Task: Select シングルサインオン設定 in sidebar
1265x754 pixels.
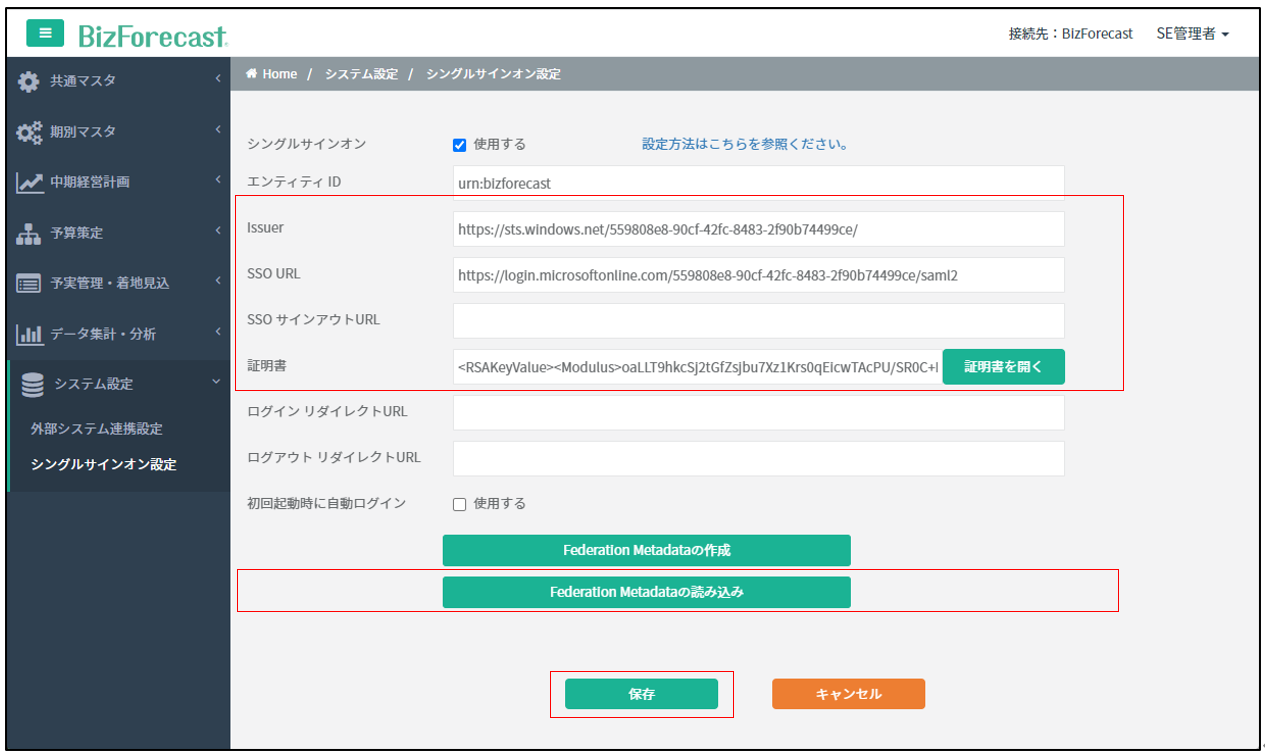Action: pyautogui.click(x=103, y=465)
